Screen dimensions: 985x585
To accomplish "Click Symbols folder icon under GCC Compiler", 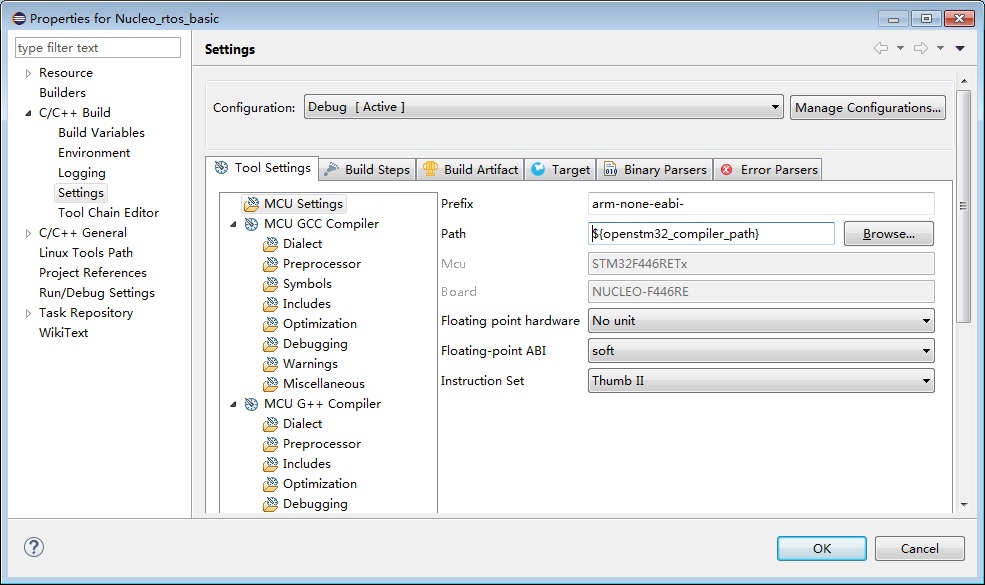I will coord(270,284).
